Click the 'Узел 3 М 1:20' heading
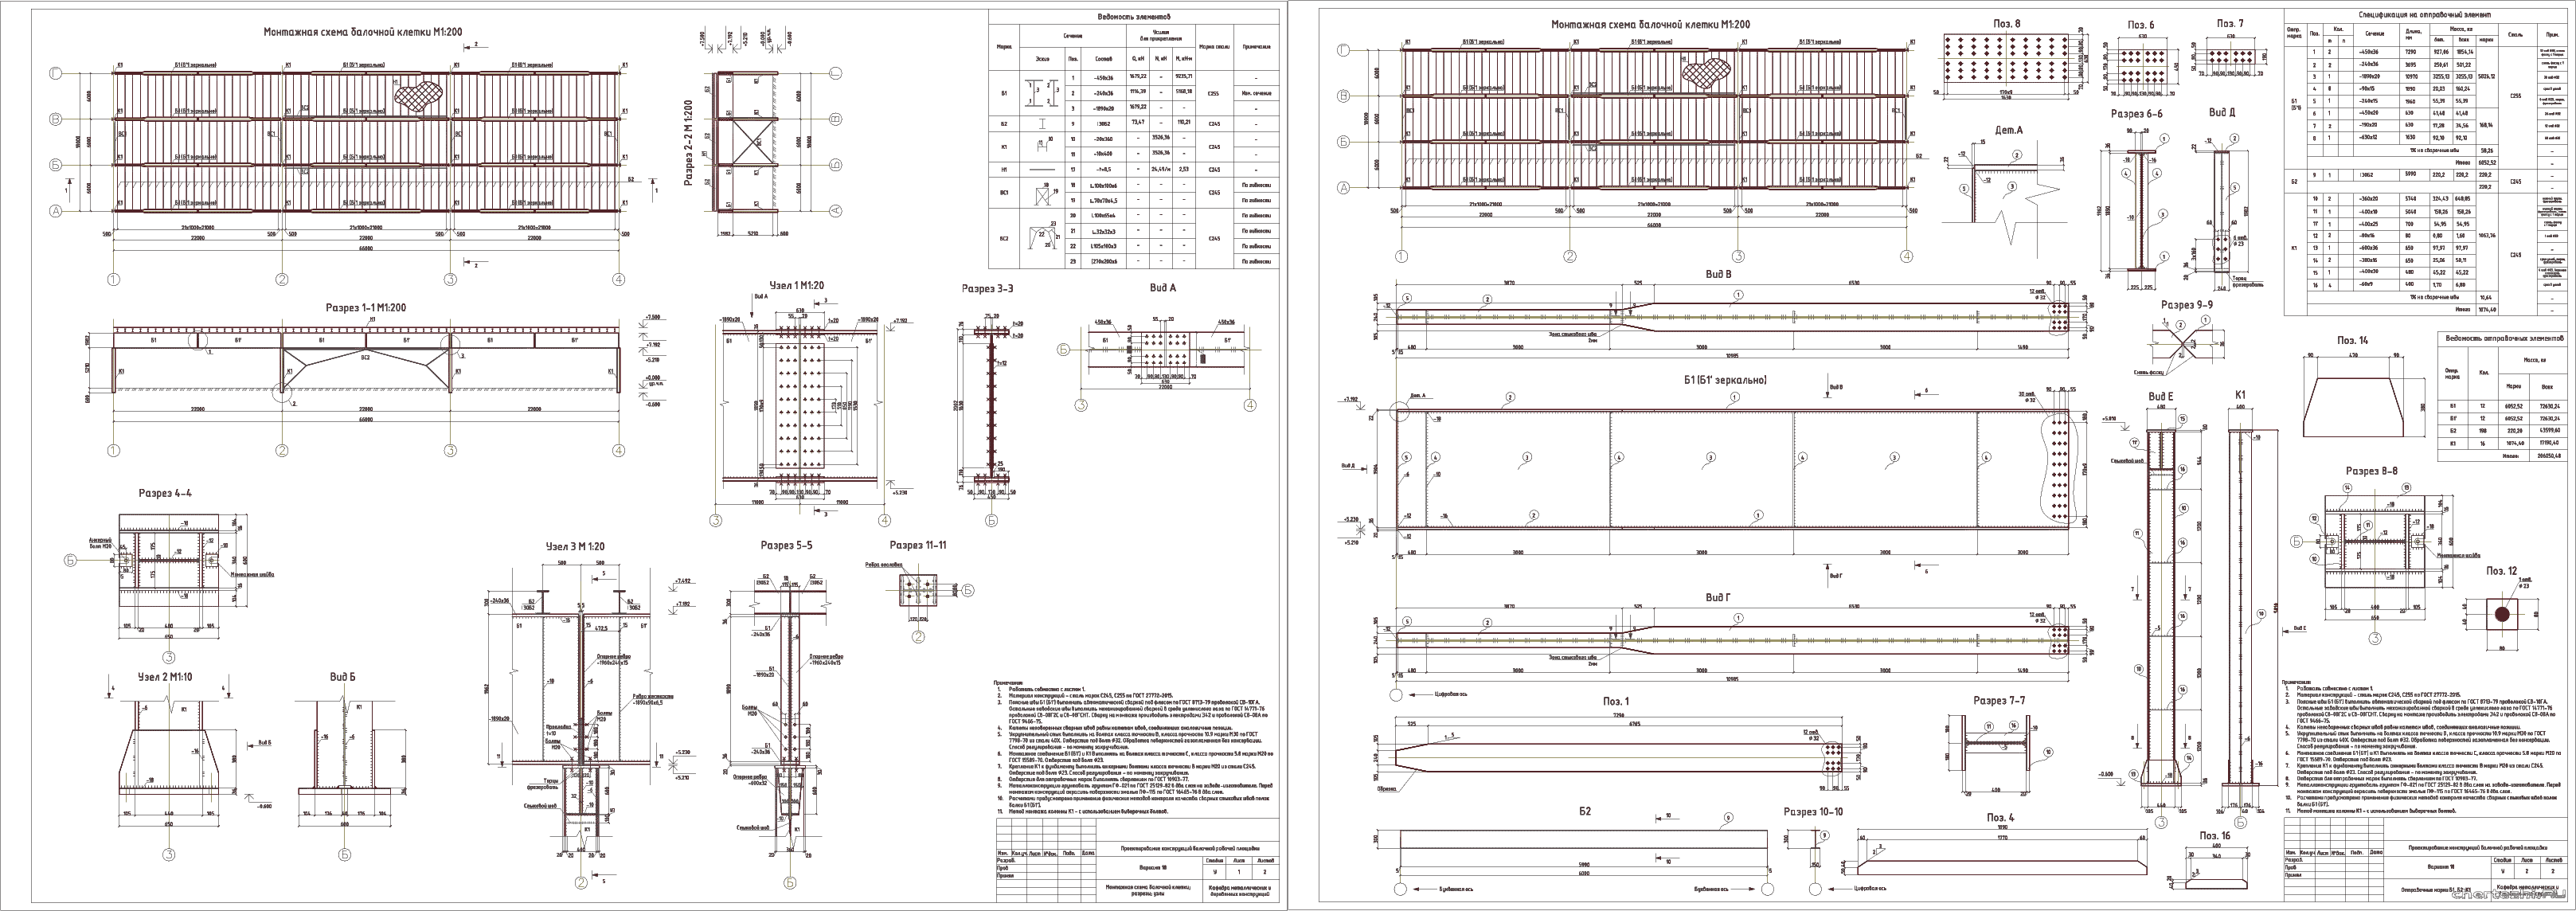Image resolution: width=2576 pixels, height=911 pixels. [x=574, y=547]
